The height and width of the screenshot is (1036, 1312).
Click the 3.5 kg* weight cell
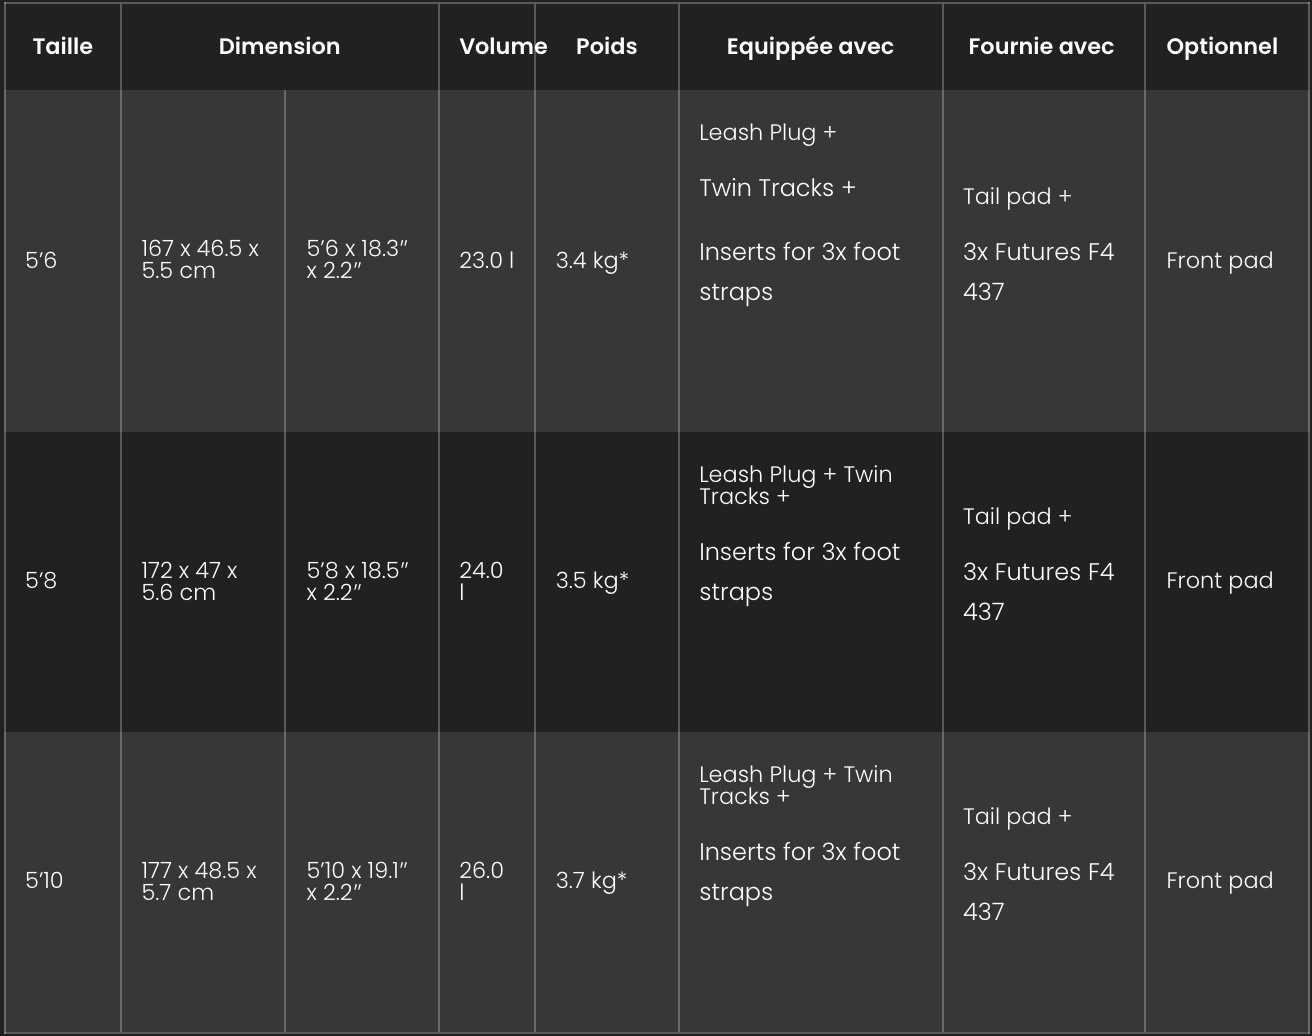click(592, 581)
